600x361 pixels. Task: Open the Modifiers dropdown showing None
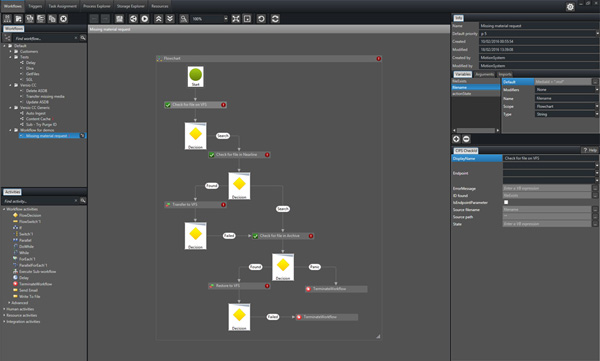coord(597,90)
